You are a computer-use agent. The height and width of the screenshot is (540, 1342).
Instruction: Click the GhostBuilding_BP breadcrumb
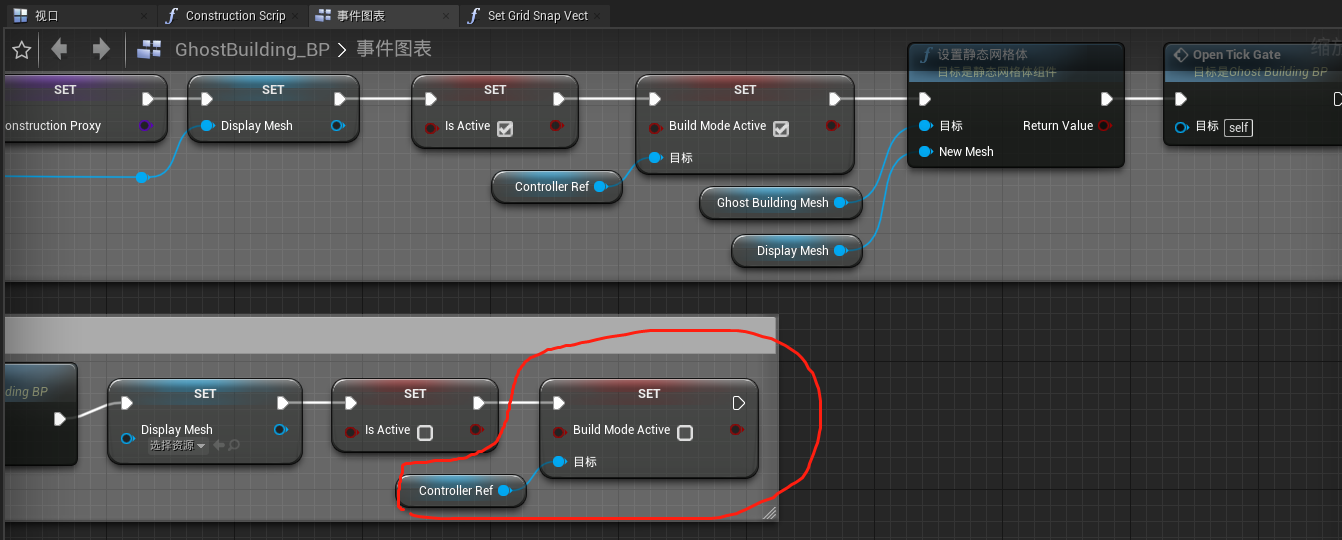pos(252,49)
